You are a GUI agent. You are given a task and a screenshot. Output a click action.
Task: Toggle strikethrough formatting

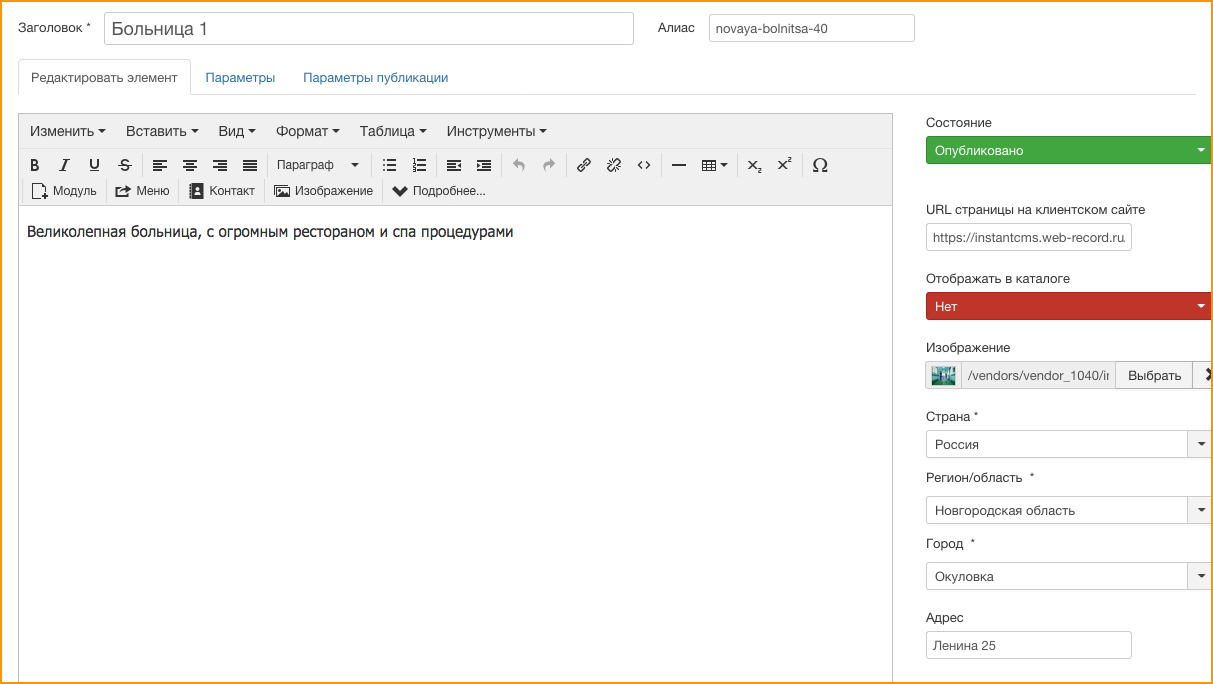coord(124,165)
